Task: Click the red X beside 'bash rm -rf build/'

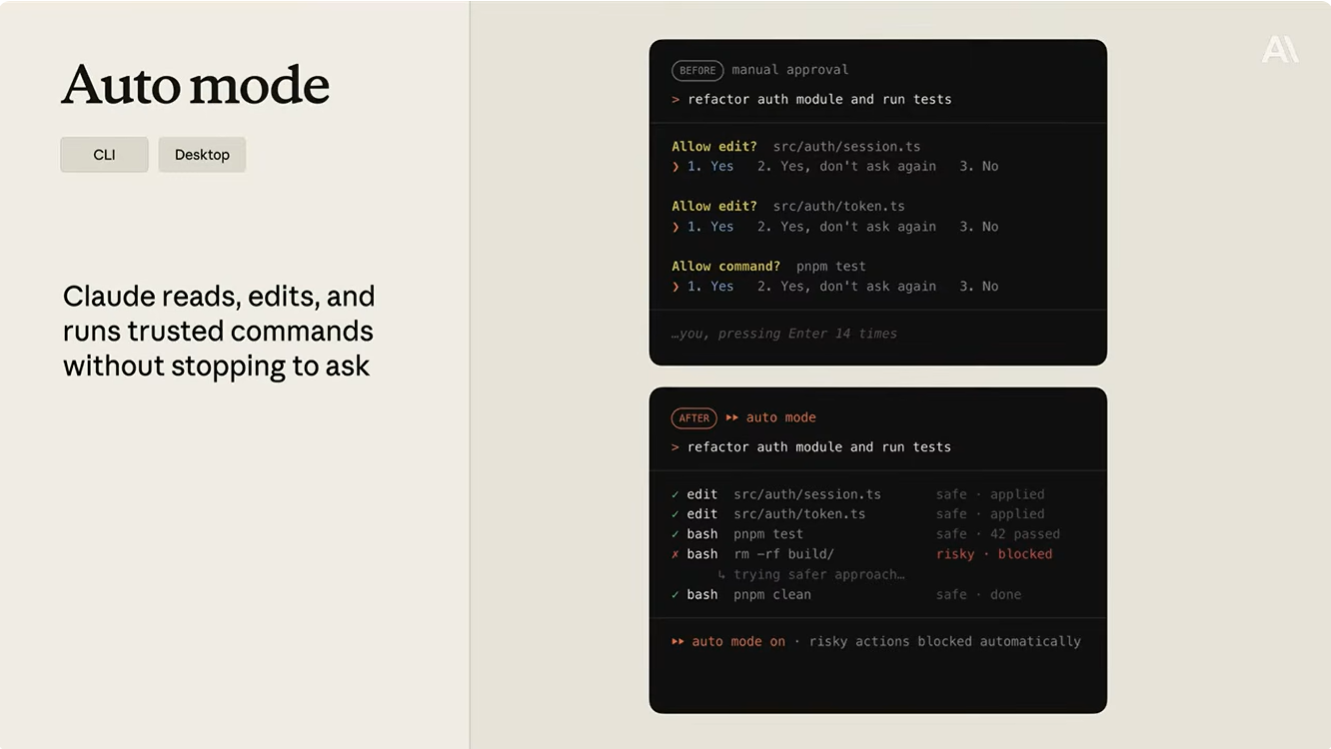Action: pos(676,554)
